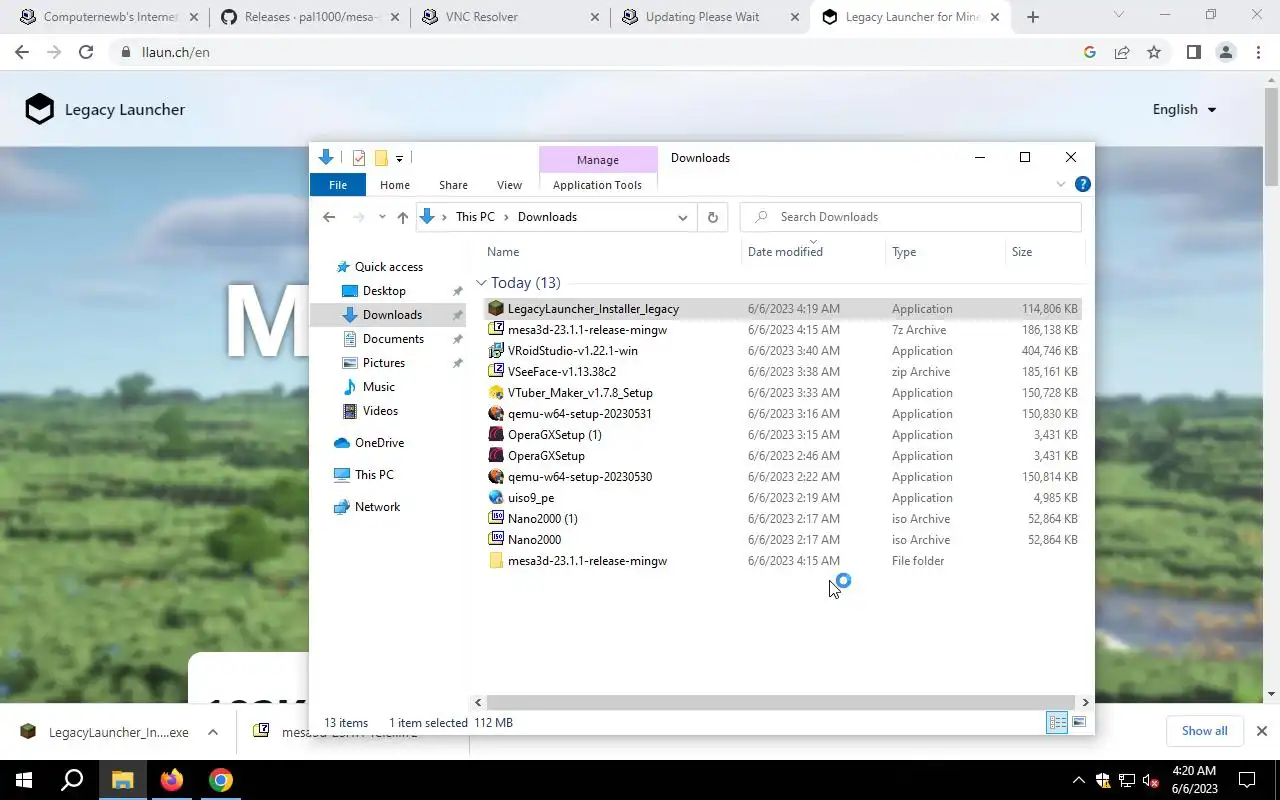Navigate back in File Explorer
The width and height of the screenshot is (1280, 800).
(x=329, y=217)
